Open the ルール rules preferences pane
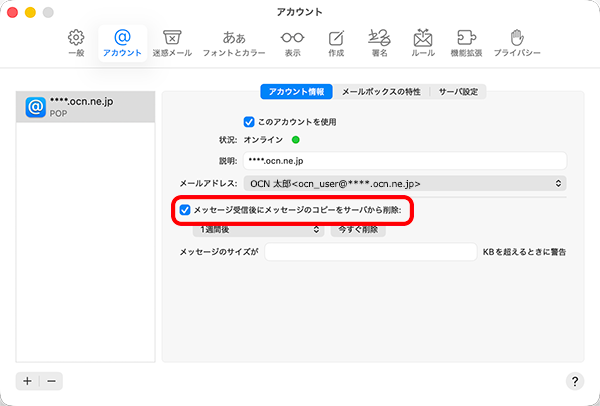The height and width of the screenshot is (406, 600). (x=423, y=41)
